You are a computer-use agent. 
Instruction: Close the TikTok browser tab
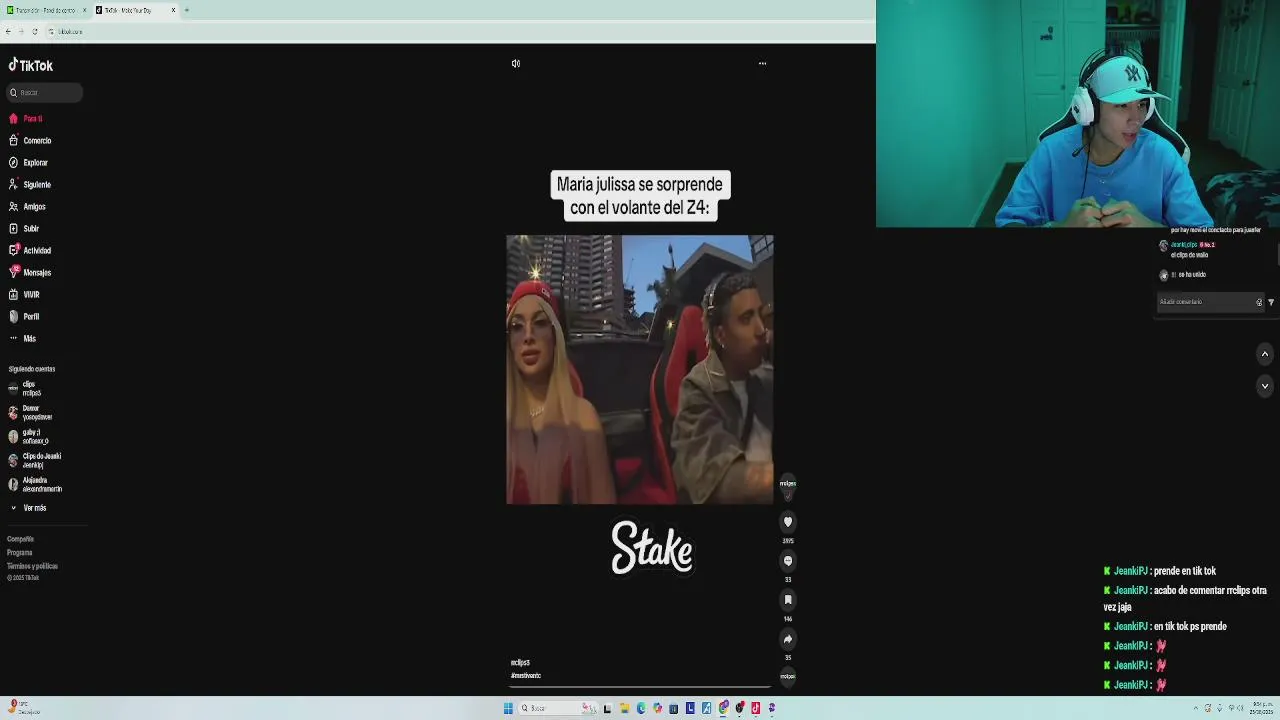tap(173, 10)
